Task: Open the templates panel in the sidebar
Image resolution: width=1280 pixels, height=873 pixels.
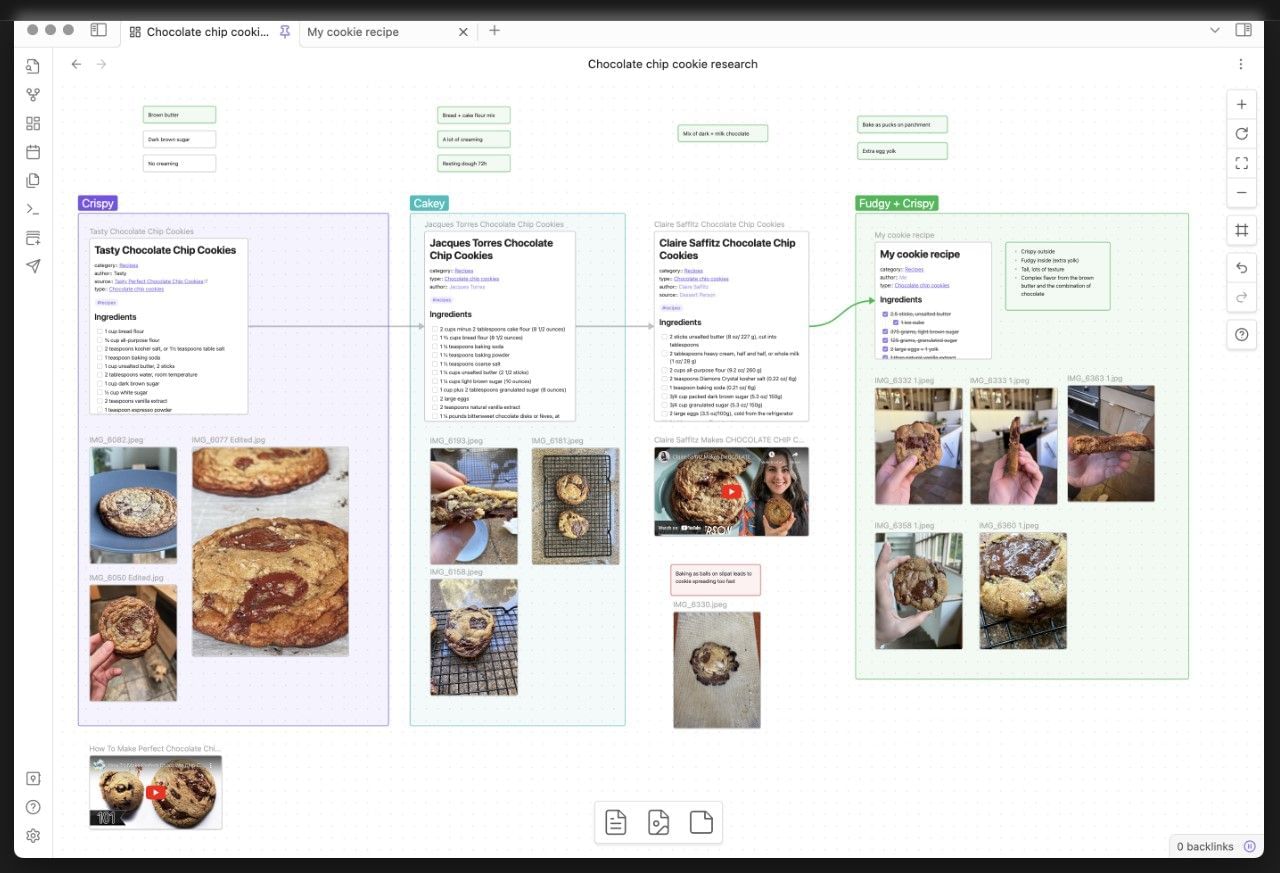Action: [33, 180]
